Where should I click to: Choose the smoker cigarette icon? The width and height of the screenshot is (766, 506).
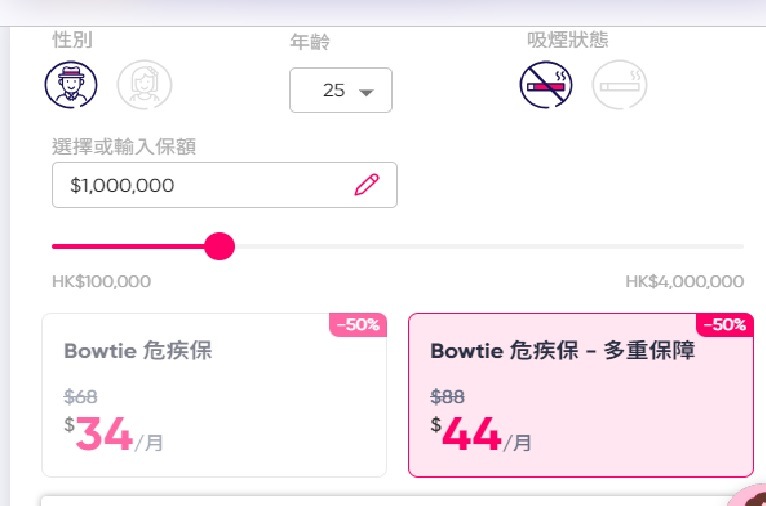point(619,84)
